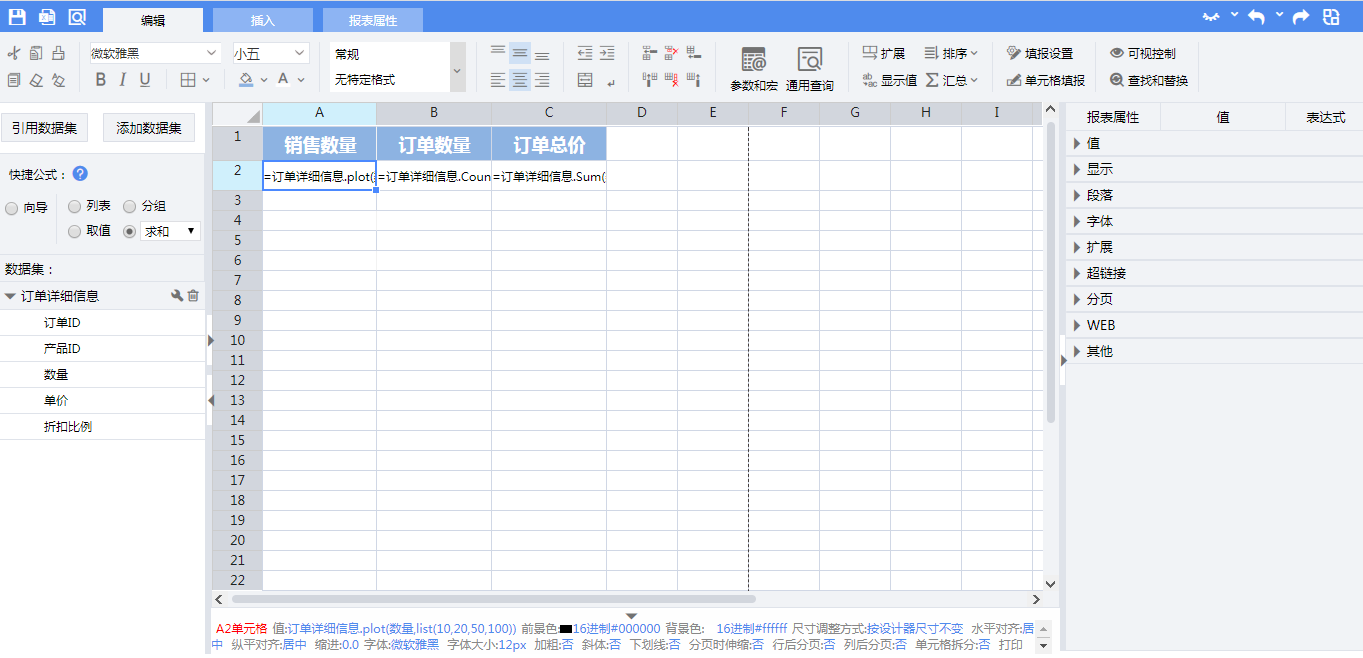
Task: Click the 可视控制 eye icon
Action: [1117, 54]
